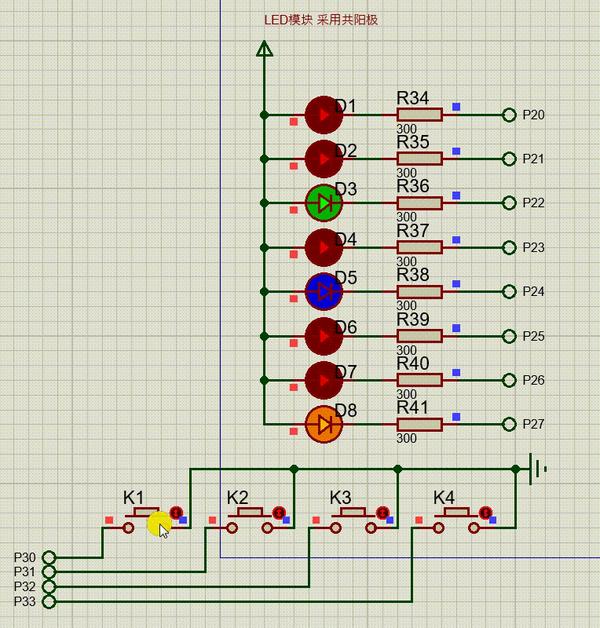This screenshot has width=600, height=628.
Task: Click junction dot on ground rail above K3
Action: point(397,469)
